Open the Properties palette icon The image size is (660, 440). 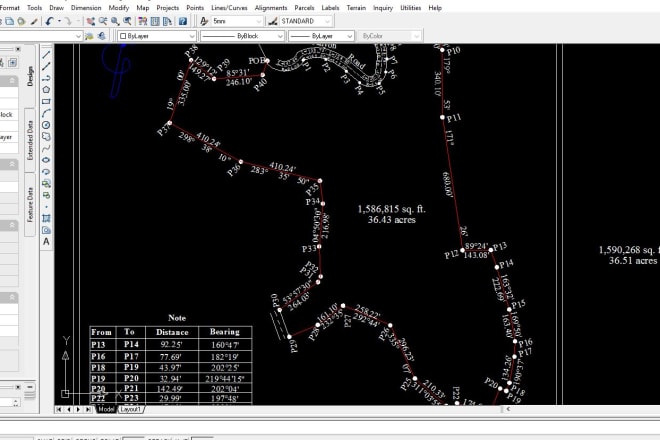143,21
